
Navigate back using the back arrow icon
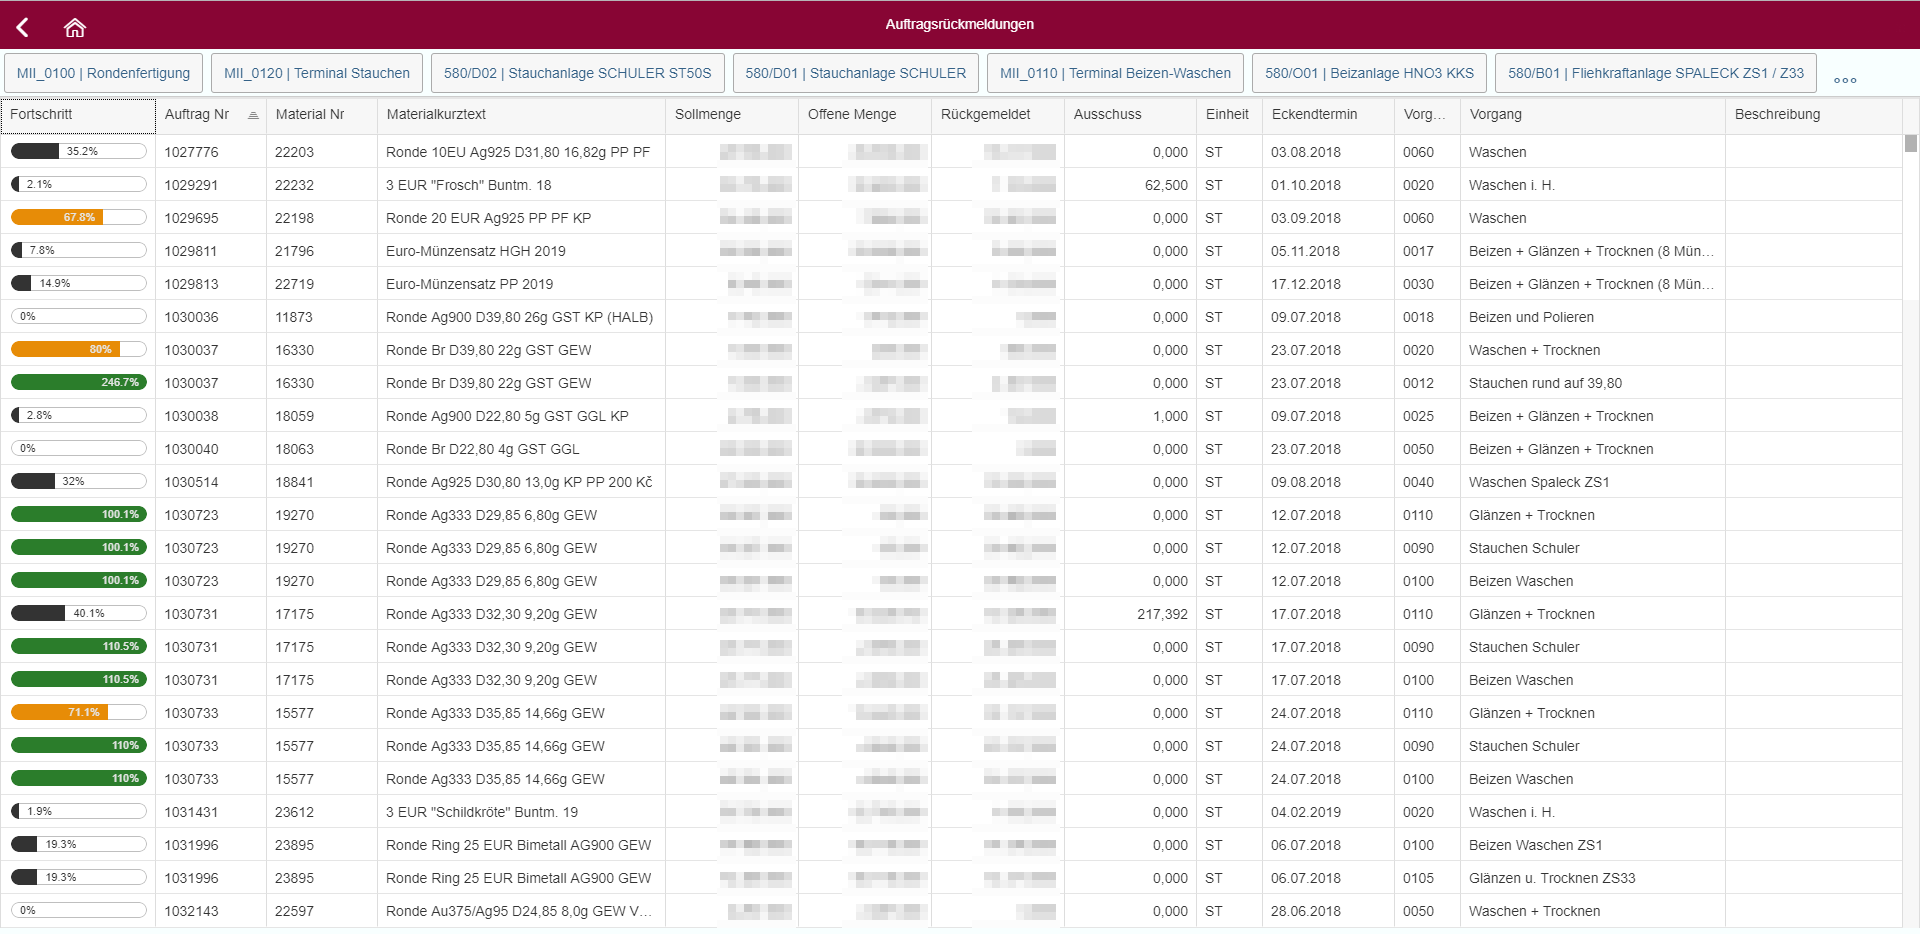coord(22,26)
